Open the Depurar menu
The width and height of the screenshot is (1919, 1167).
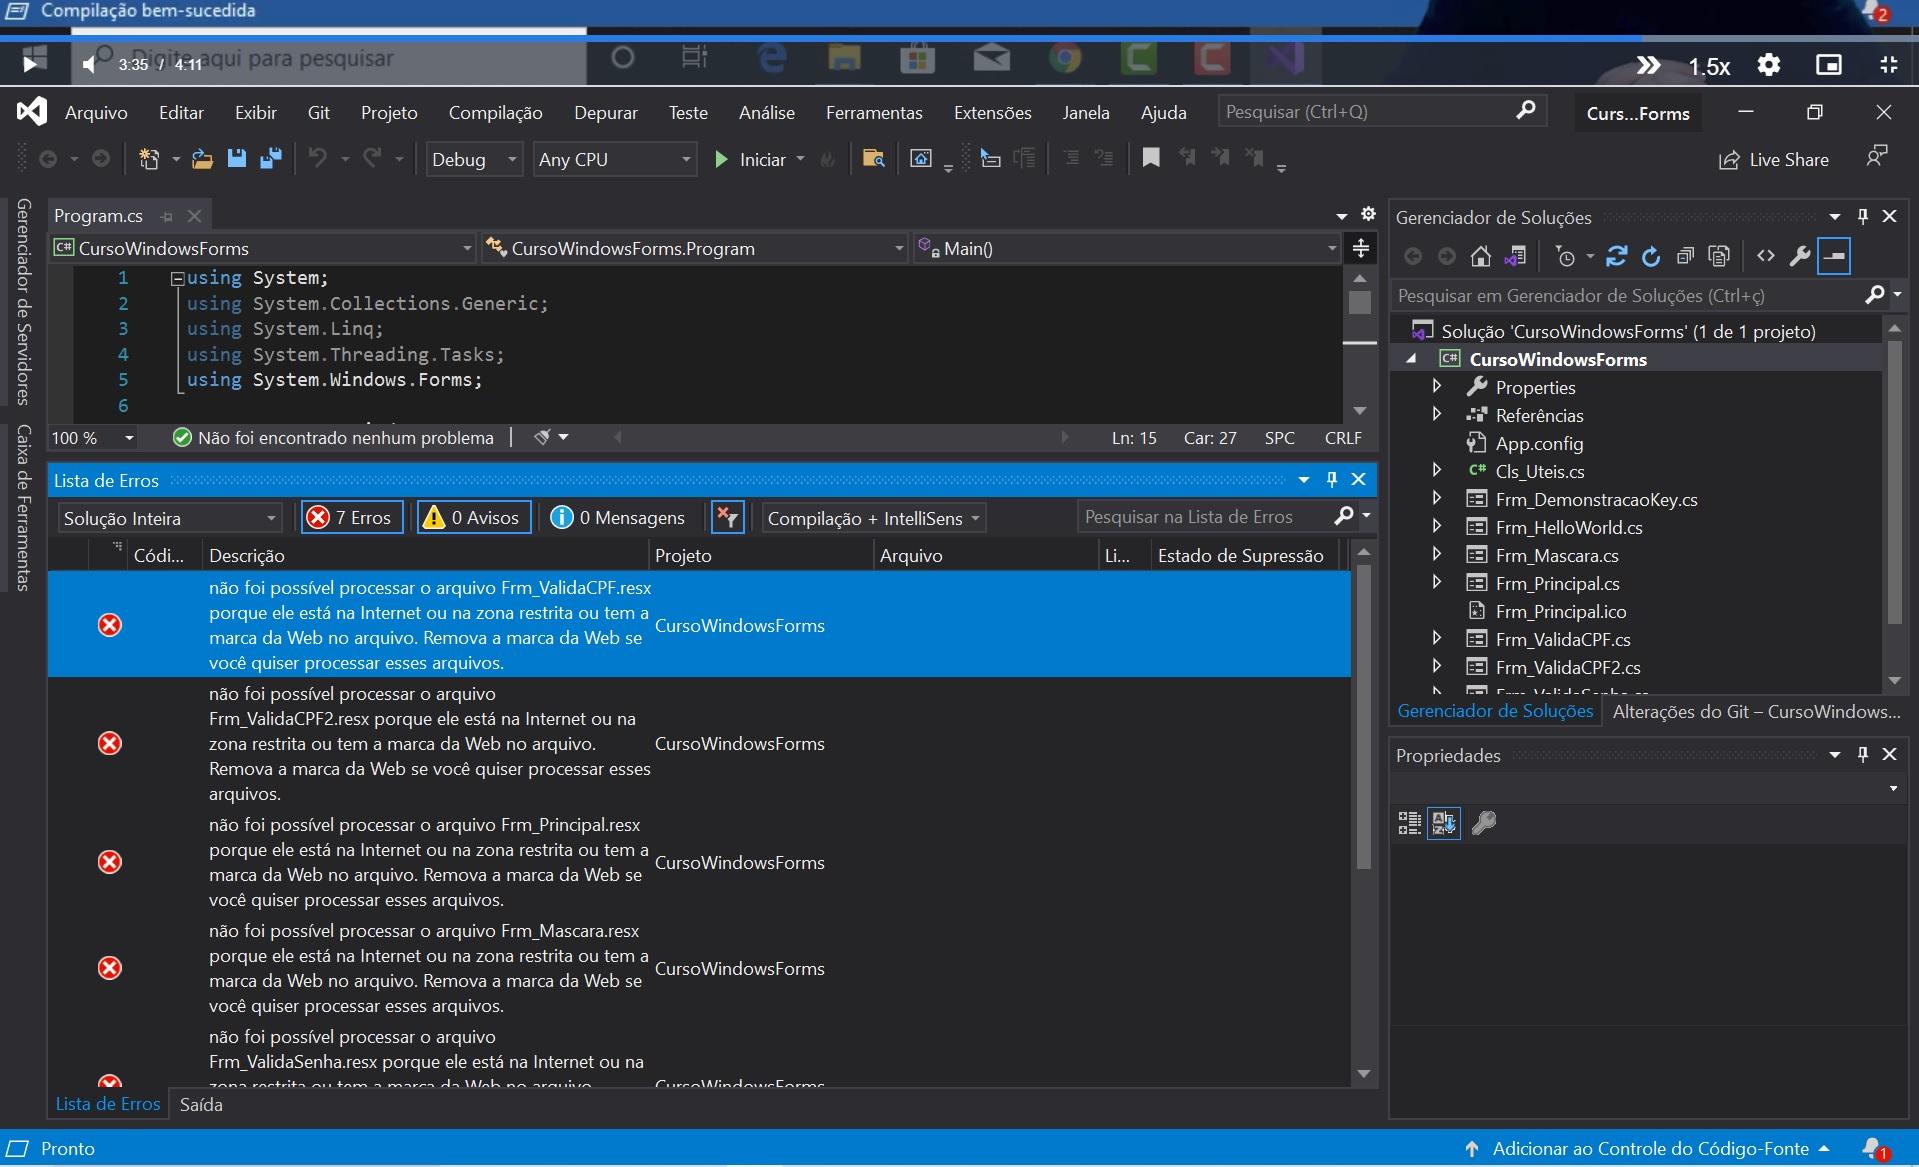click(606, 113)
